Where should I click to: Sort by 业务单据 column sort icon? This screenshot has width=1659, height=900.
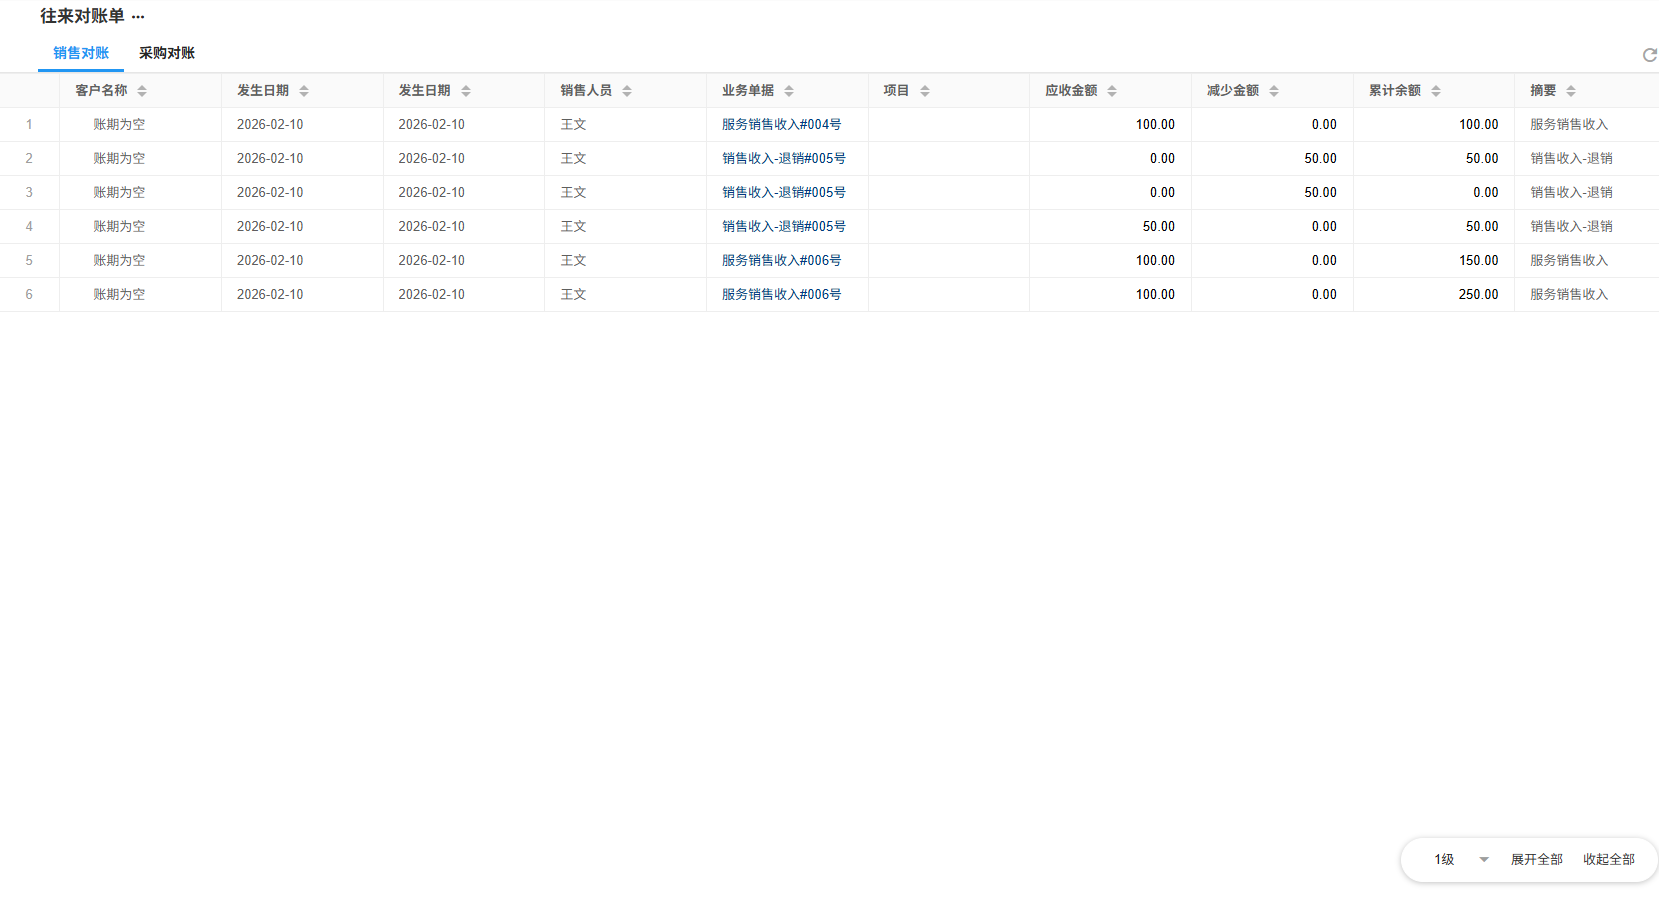tap(789, 91)
